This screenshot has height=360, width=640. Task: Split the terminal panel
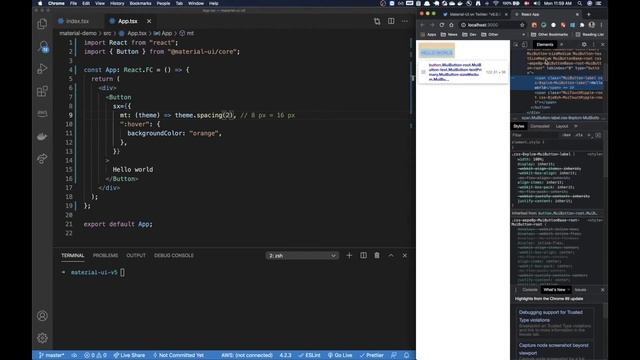click(x=363, y=256)
